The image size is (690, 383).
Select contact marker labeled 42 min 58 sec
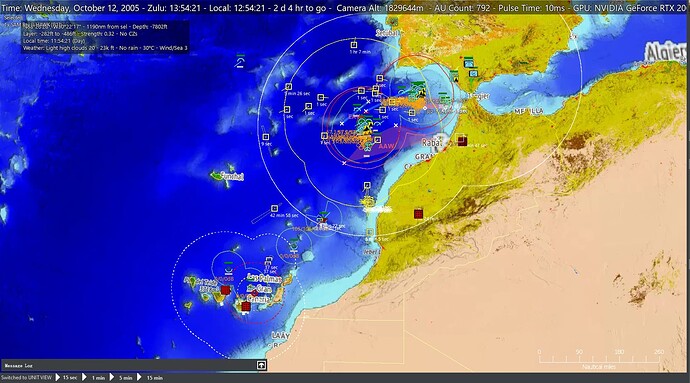point(274,208)
